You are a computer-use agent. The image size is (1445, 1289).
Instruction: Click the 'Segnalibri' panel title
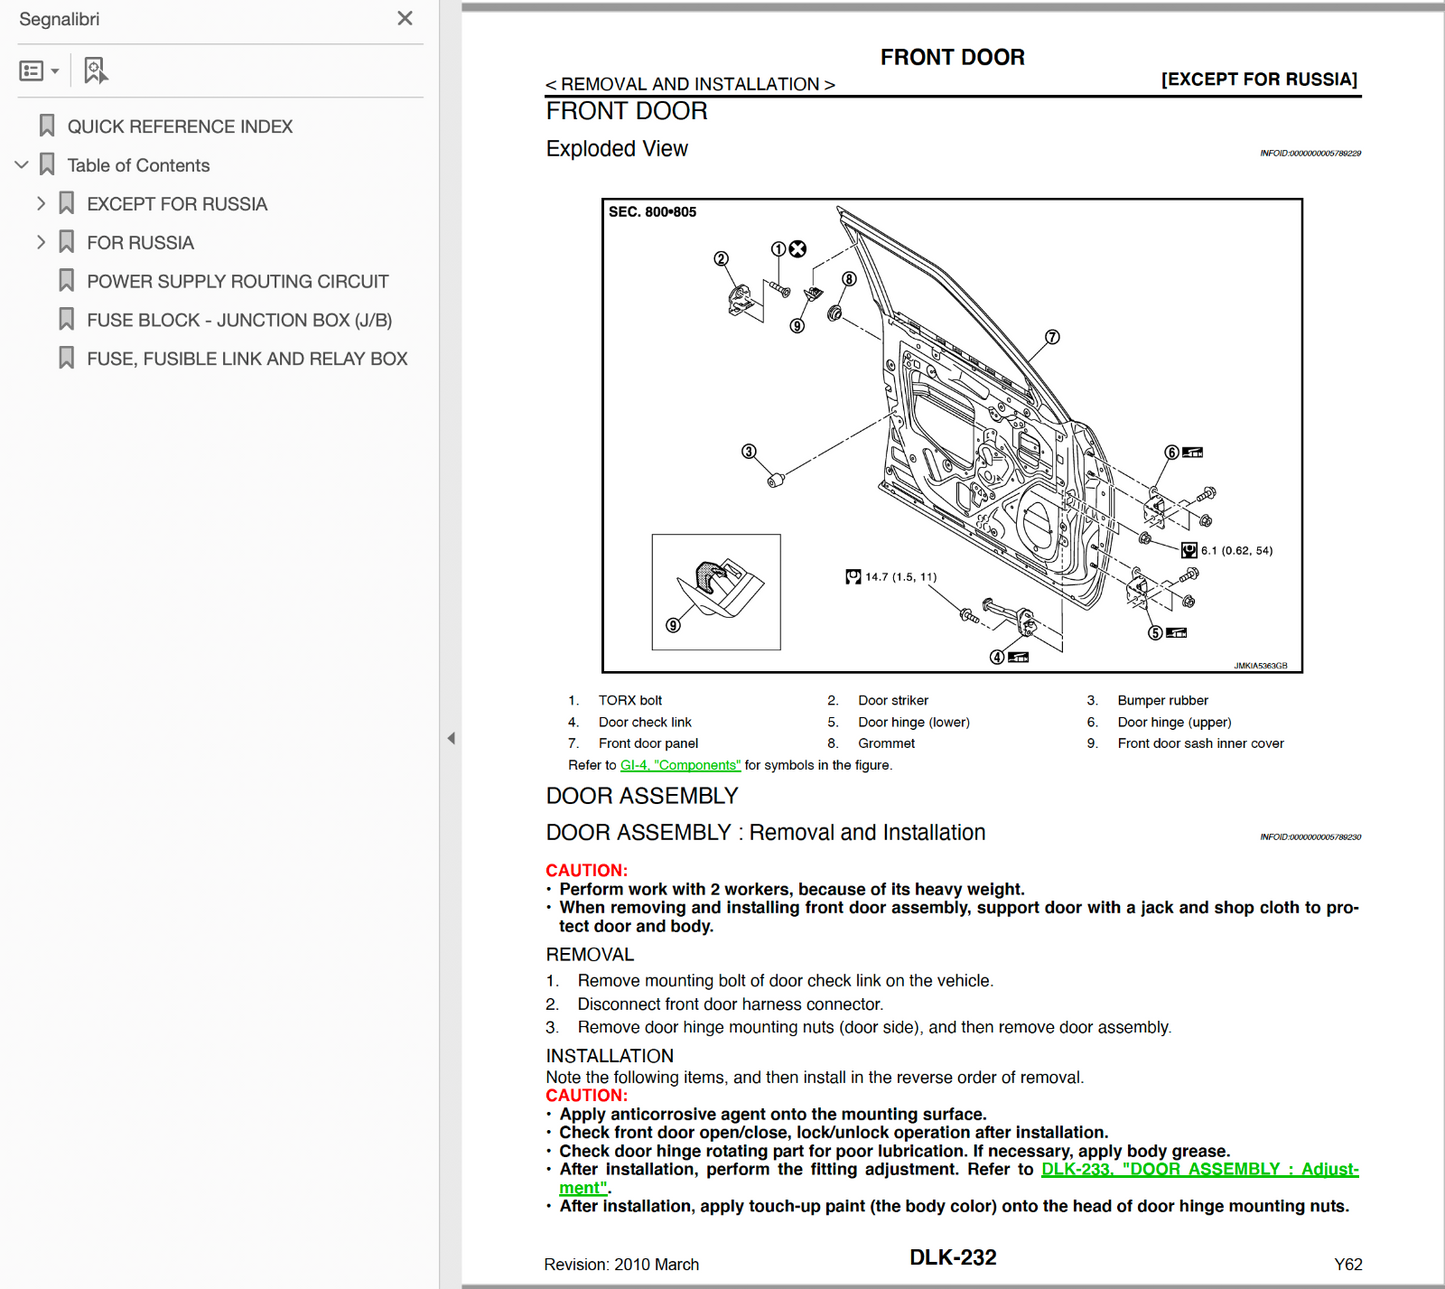[x=59, y=19]
